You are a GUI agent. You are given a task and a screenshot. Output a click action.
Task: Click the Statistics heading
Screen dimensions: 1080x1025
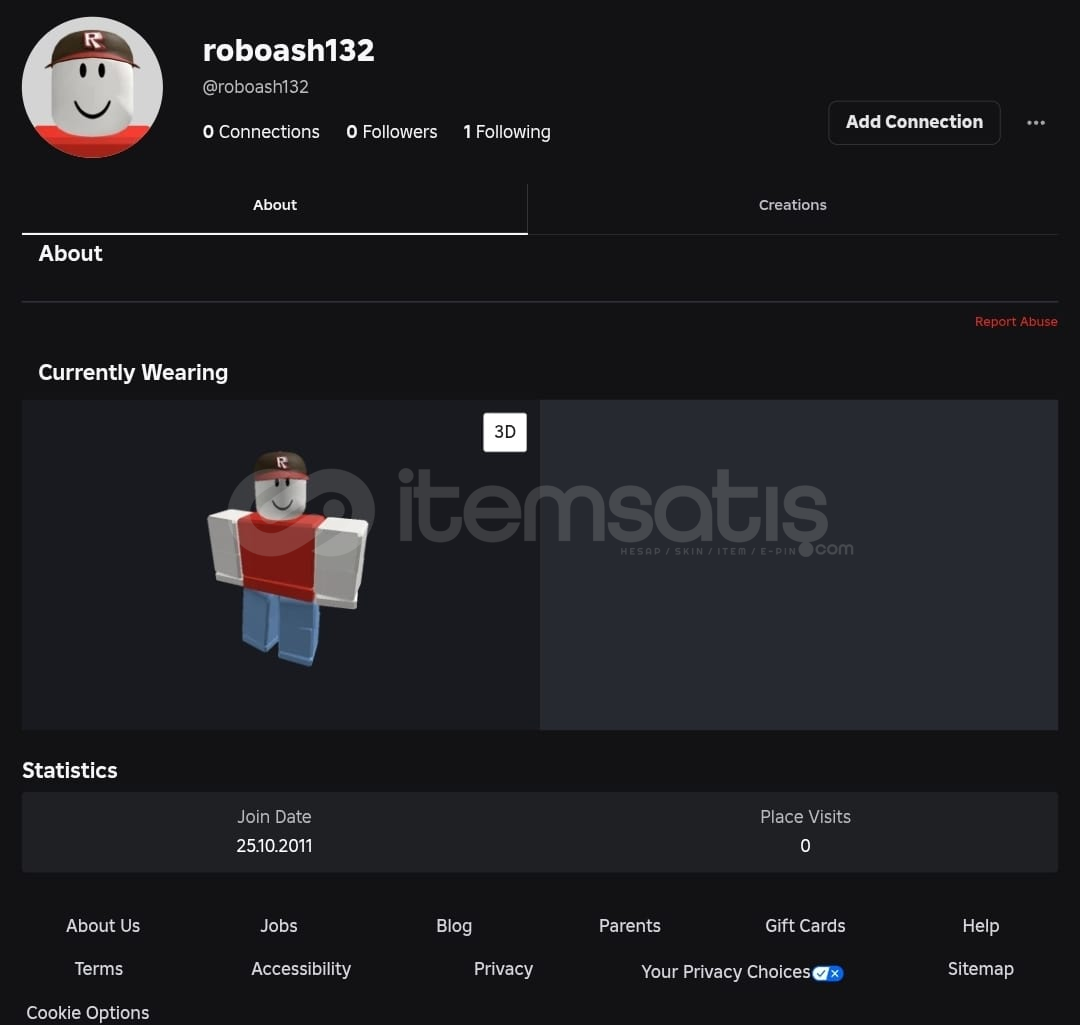coord(70,770)
